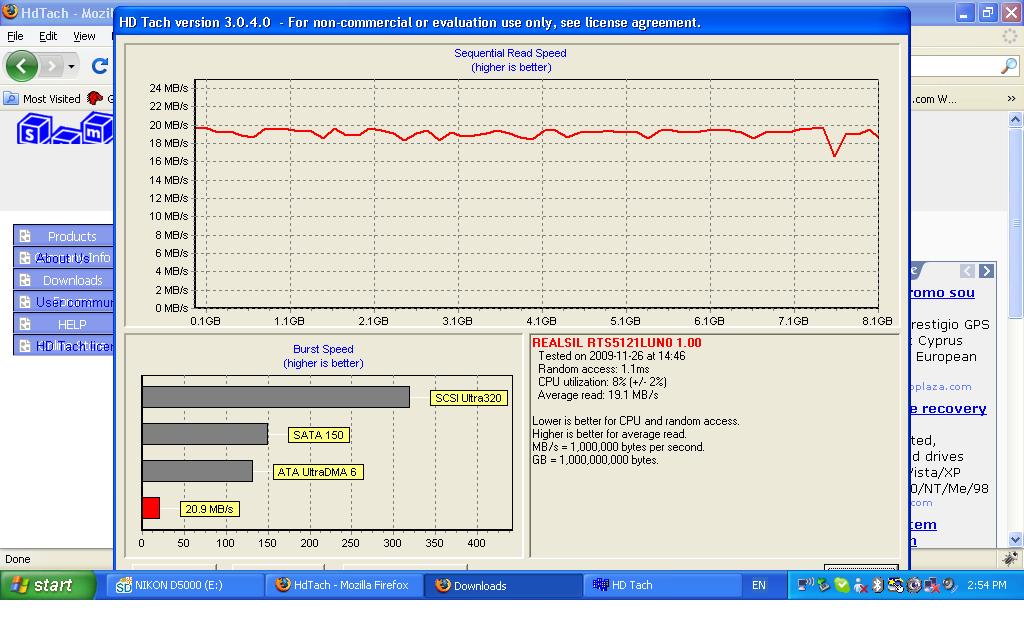
Task: Click the Windows Start button
Action: [48, 585]
